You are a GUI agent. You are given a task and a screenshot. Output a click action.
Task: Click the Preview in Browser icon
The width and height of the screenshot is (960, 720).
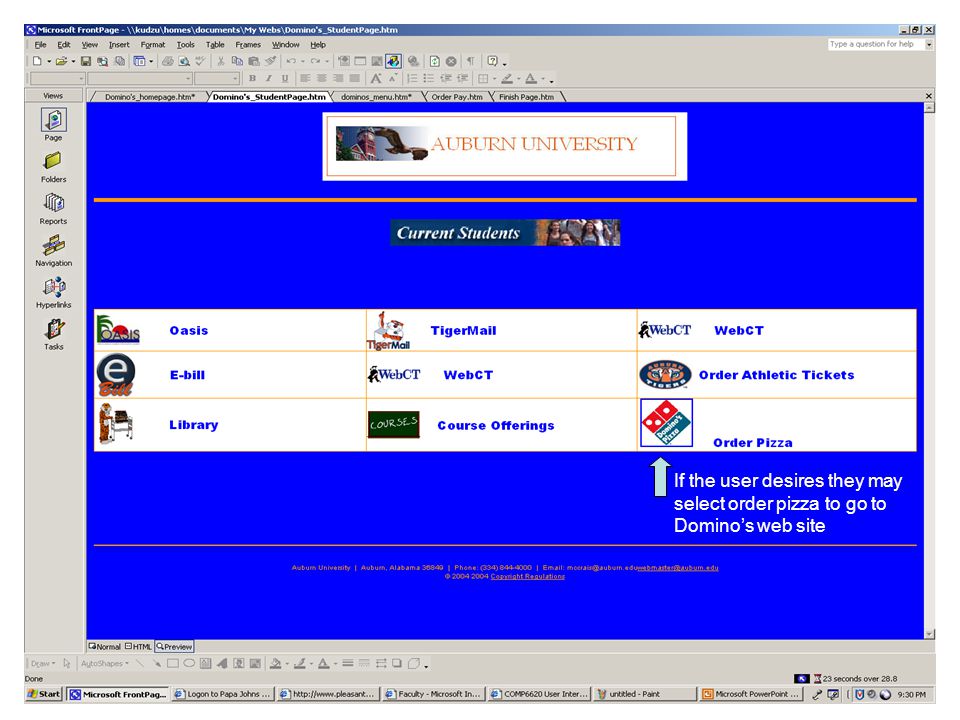click(x=184, y=61)
